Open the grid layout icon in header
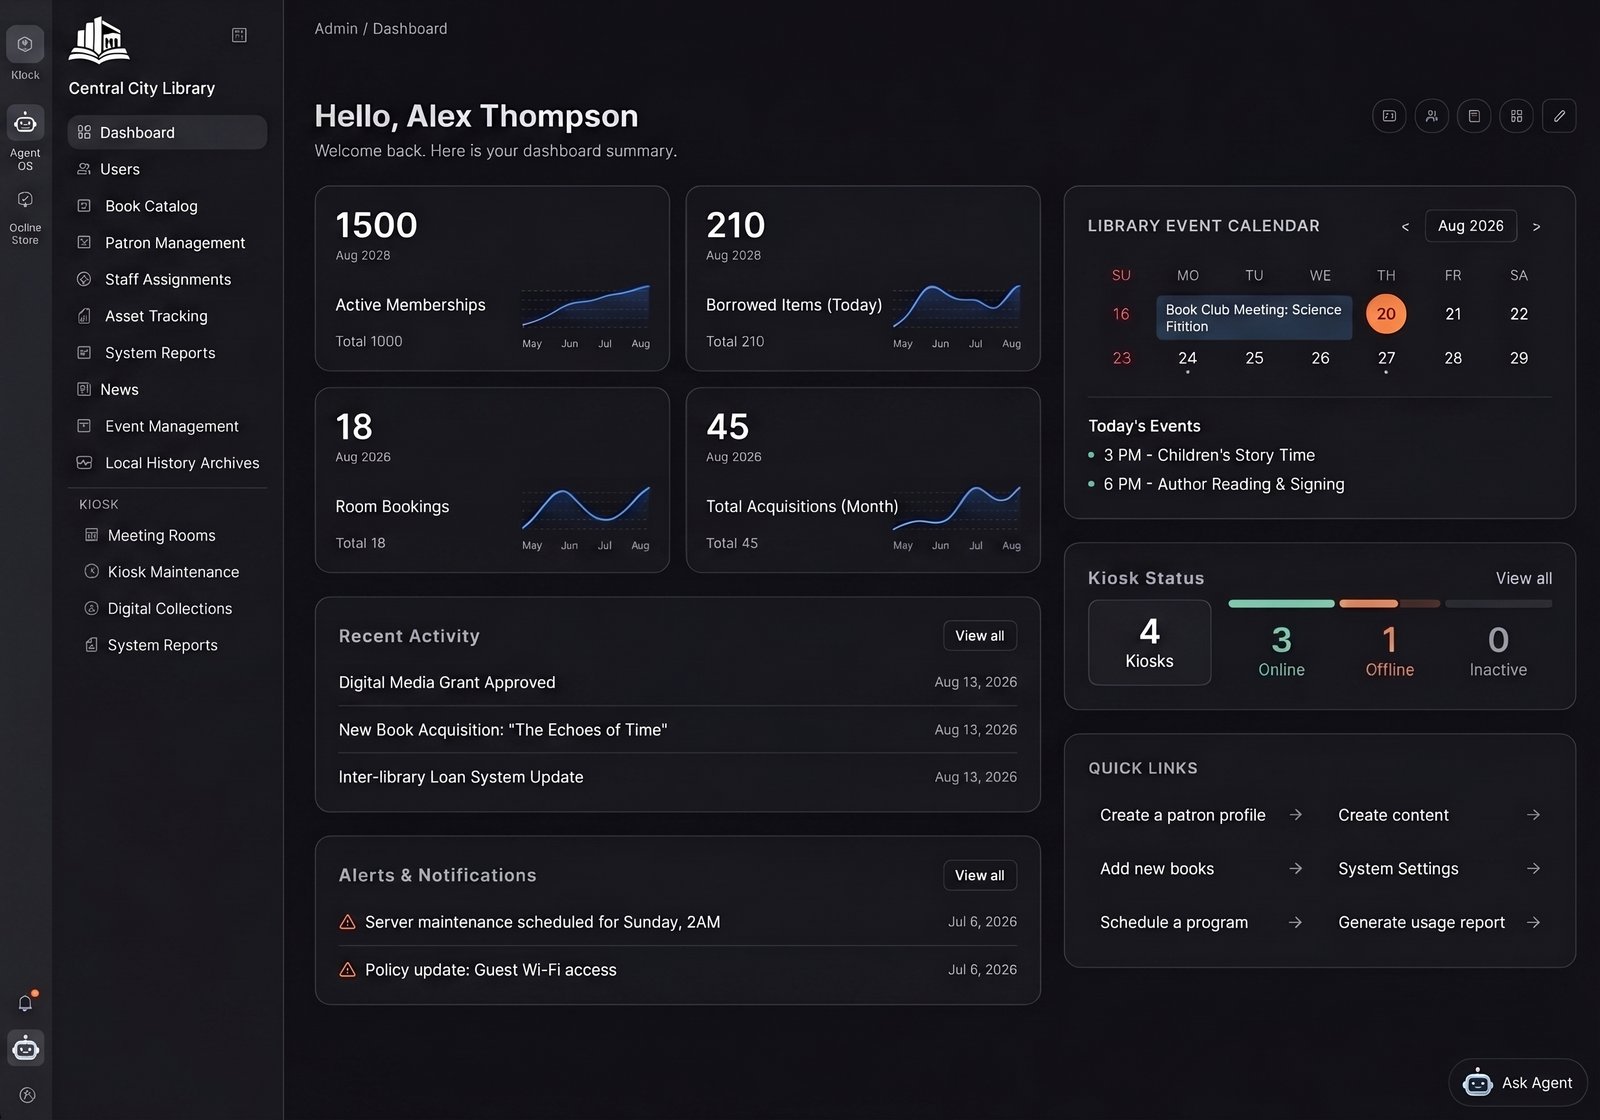The width and height of the screenshot is (1600, 1120). 1516,116
